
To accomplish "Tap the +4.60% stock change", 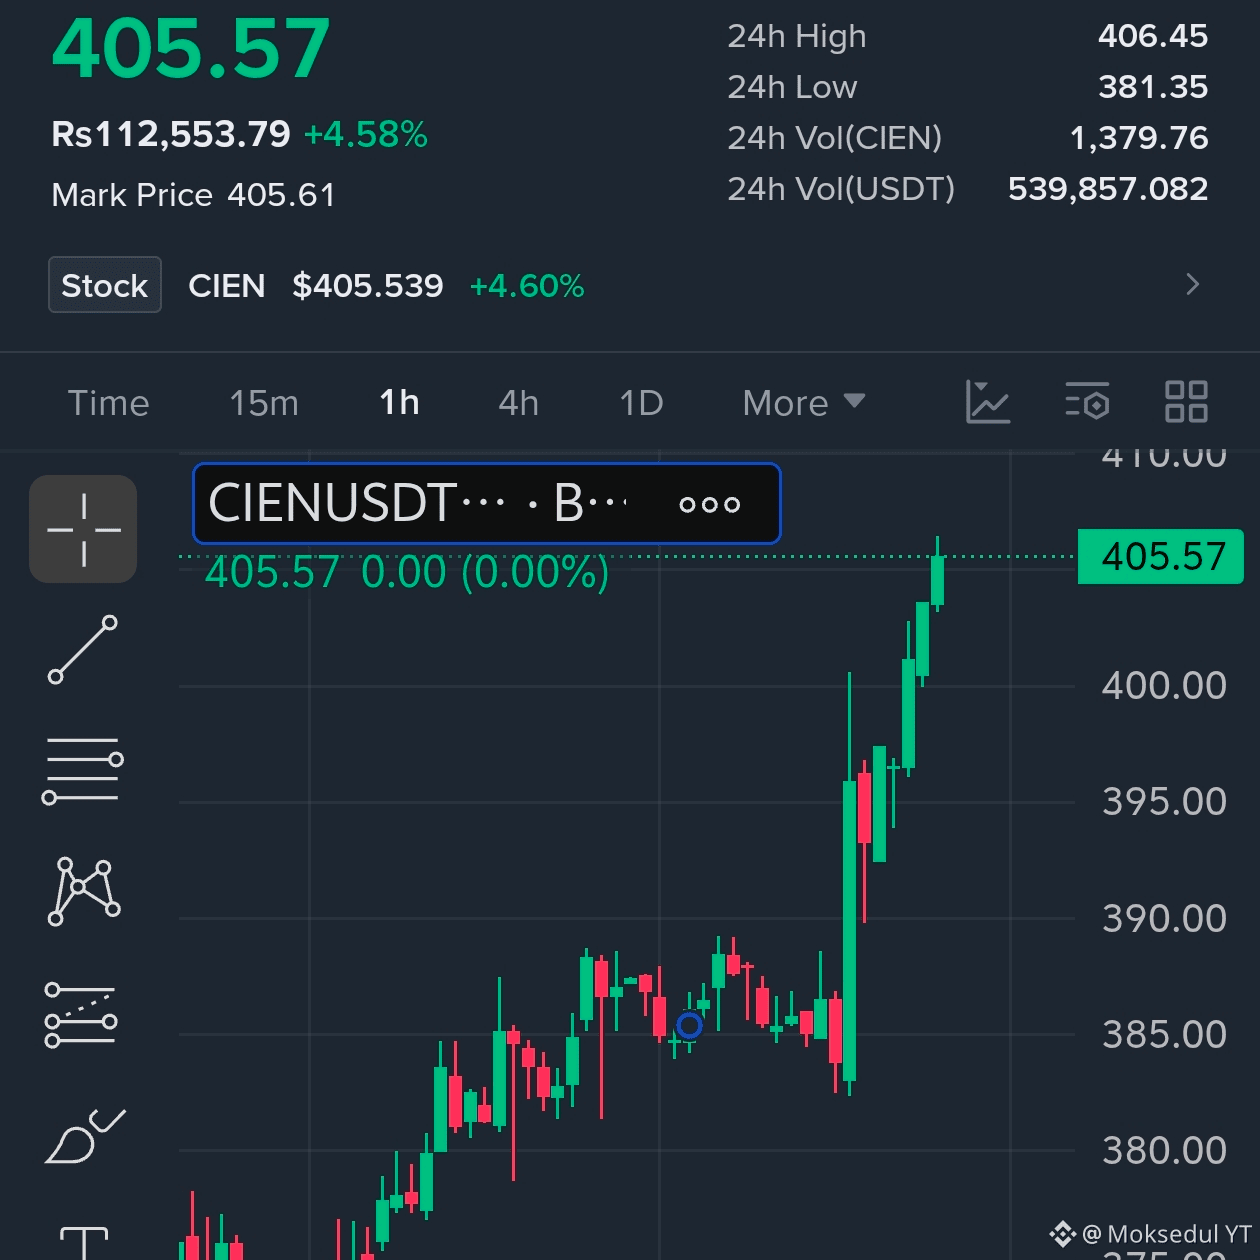I will [527, 286].
